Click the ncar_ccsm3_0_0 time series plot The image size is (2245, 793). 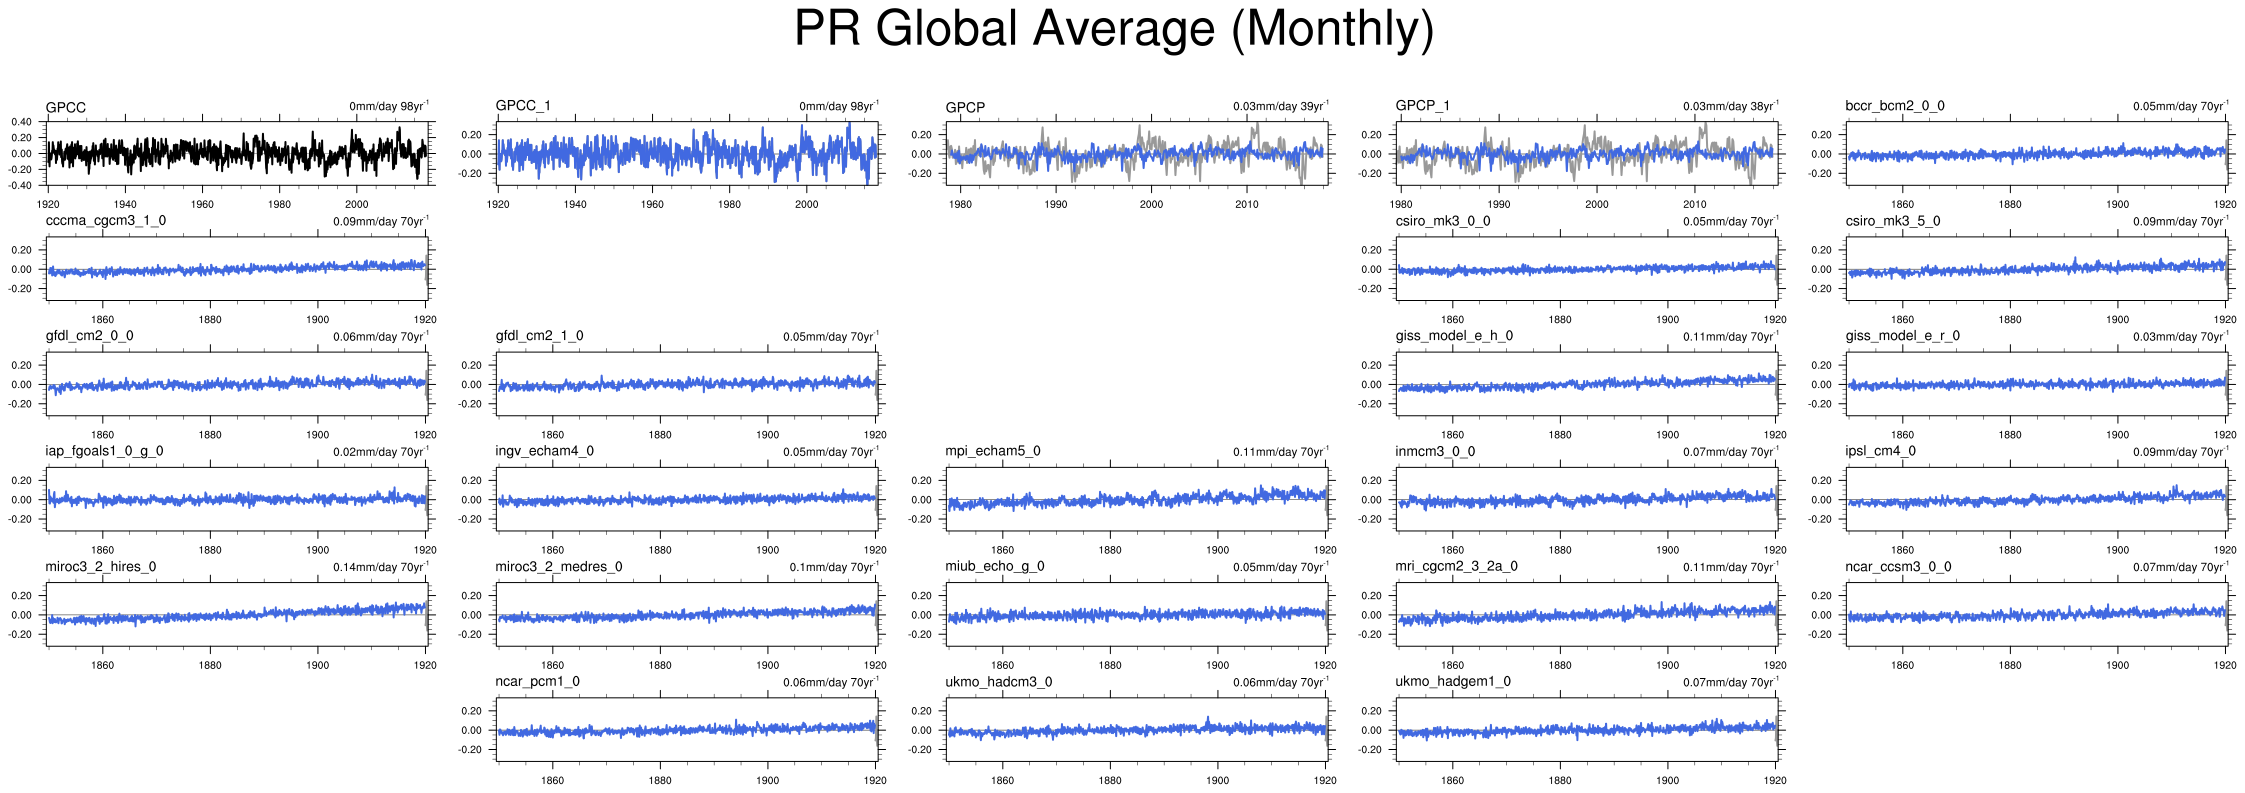pos(2037,614)
